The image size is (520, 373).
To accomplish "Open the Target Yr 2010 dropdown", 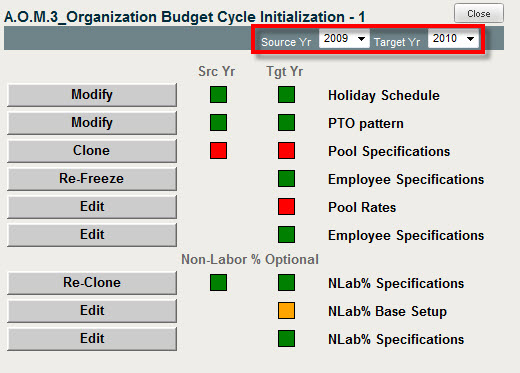I will 453,39.
